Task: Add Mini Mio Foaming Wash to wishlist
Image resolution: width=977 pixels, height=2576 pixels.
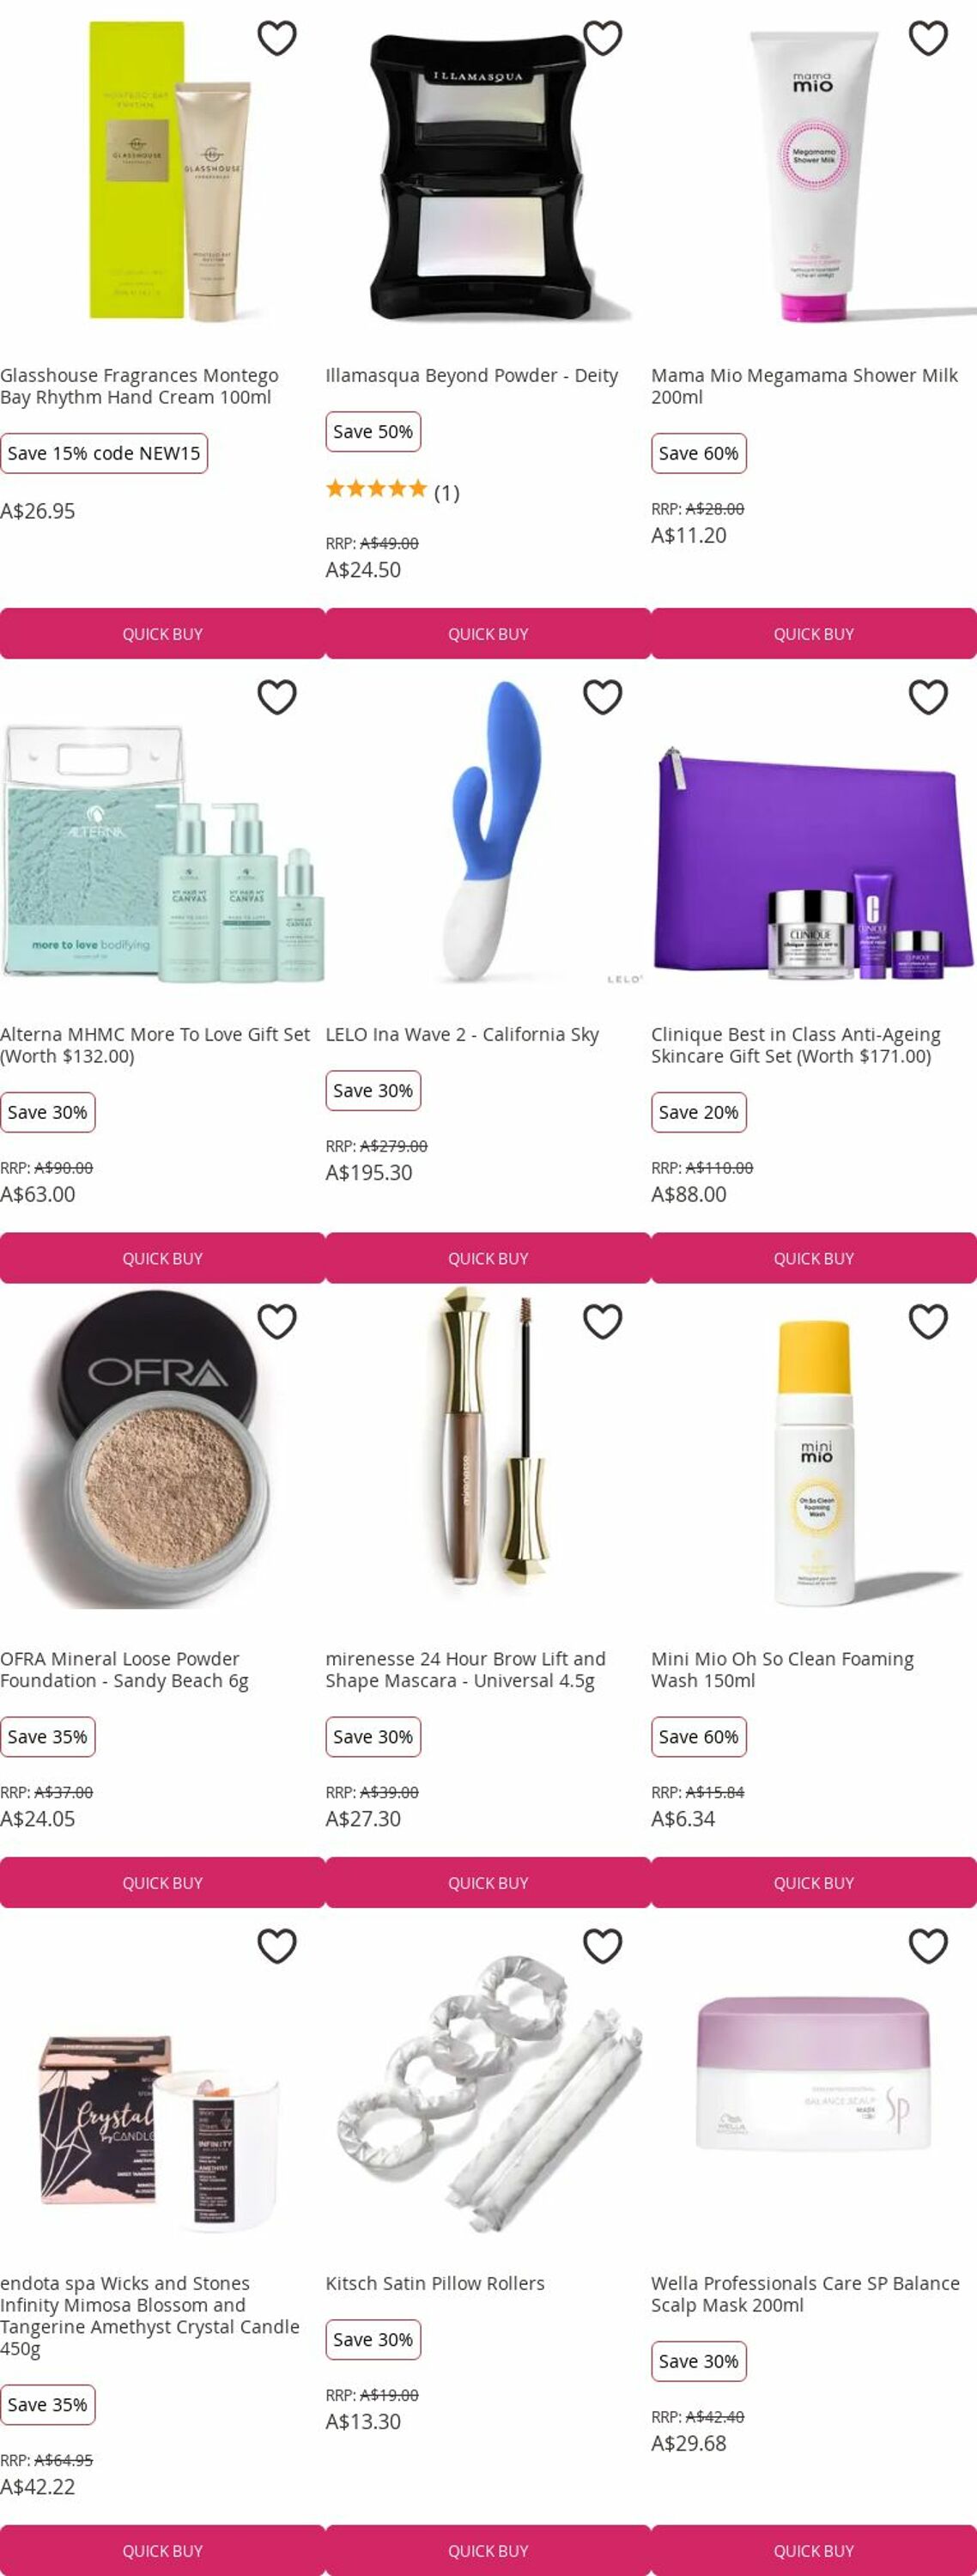Action: [928, 1321]
